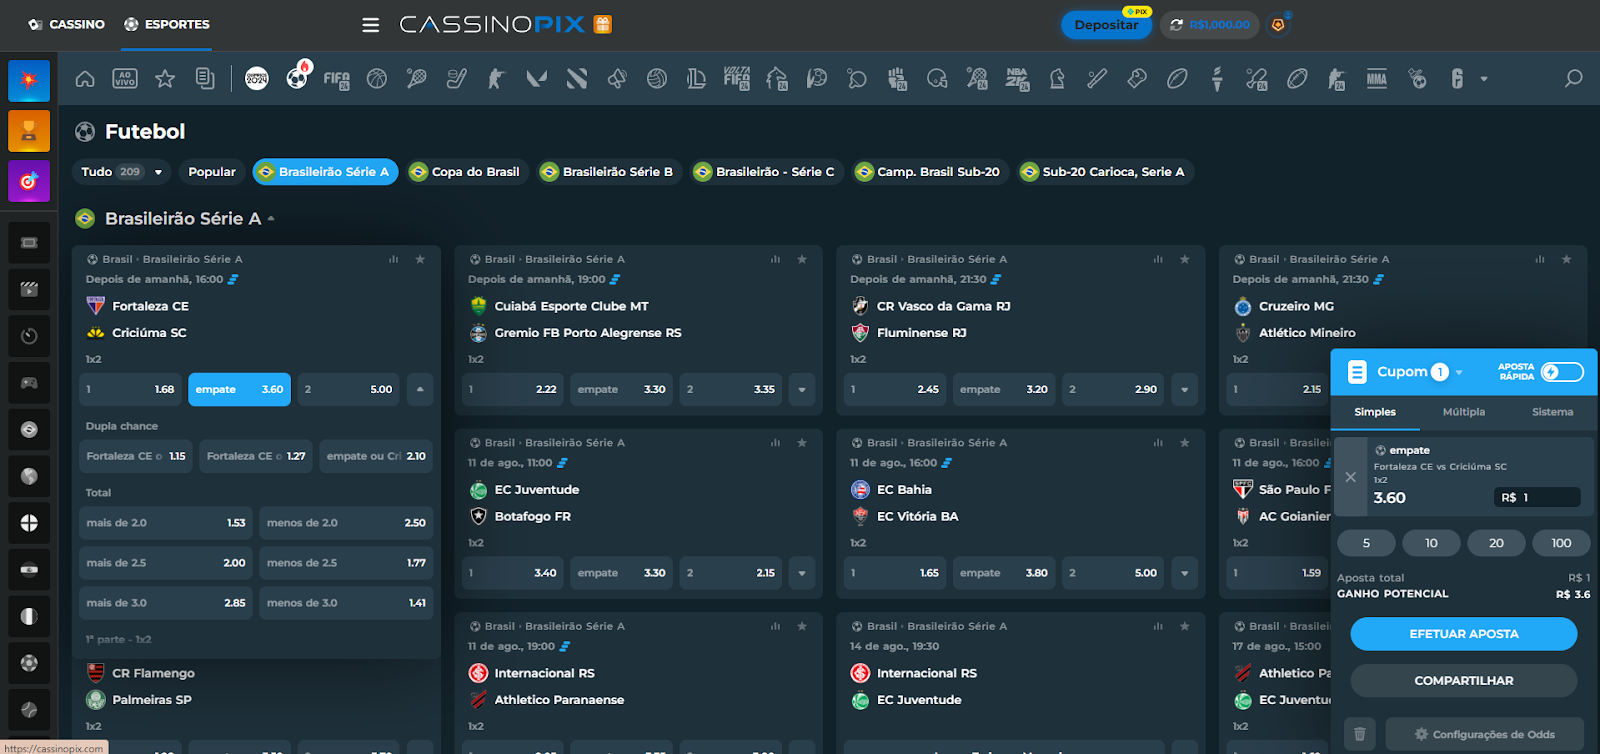
Task: Favorite the CR Vasco da Gama match star
Action: click(1185, 259)
